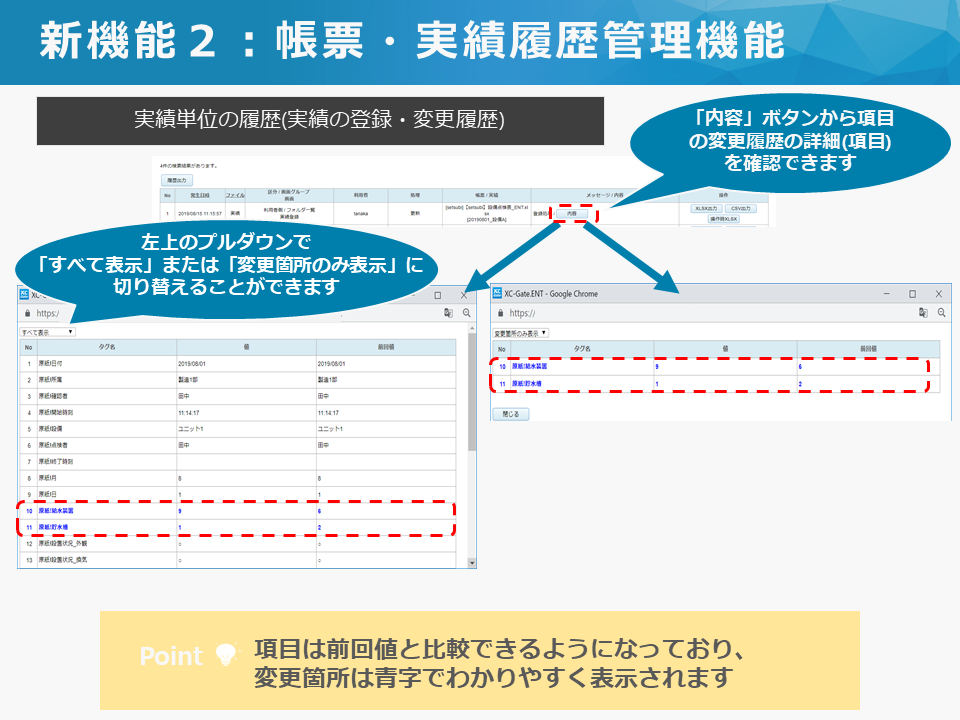
Task: Click blue row 11 原紙!貯水槽 in left window
Action: [x=237, y=527]
